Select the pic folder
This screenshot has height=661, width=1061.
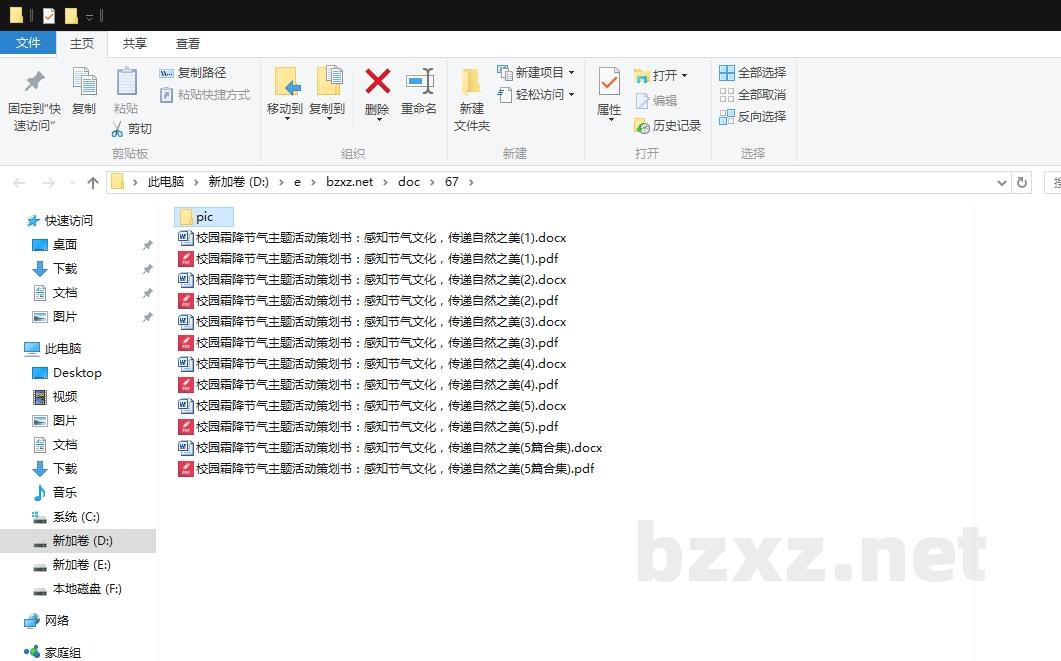(204, 217)
